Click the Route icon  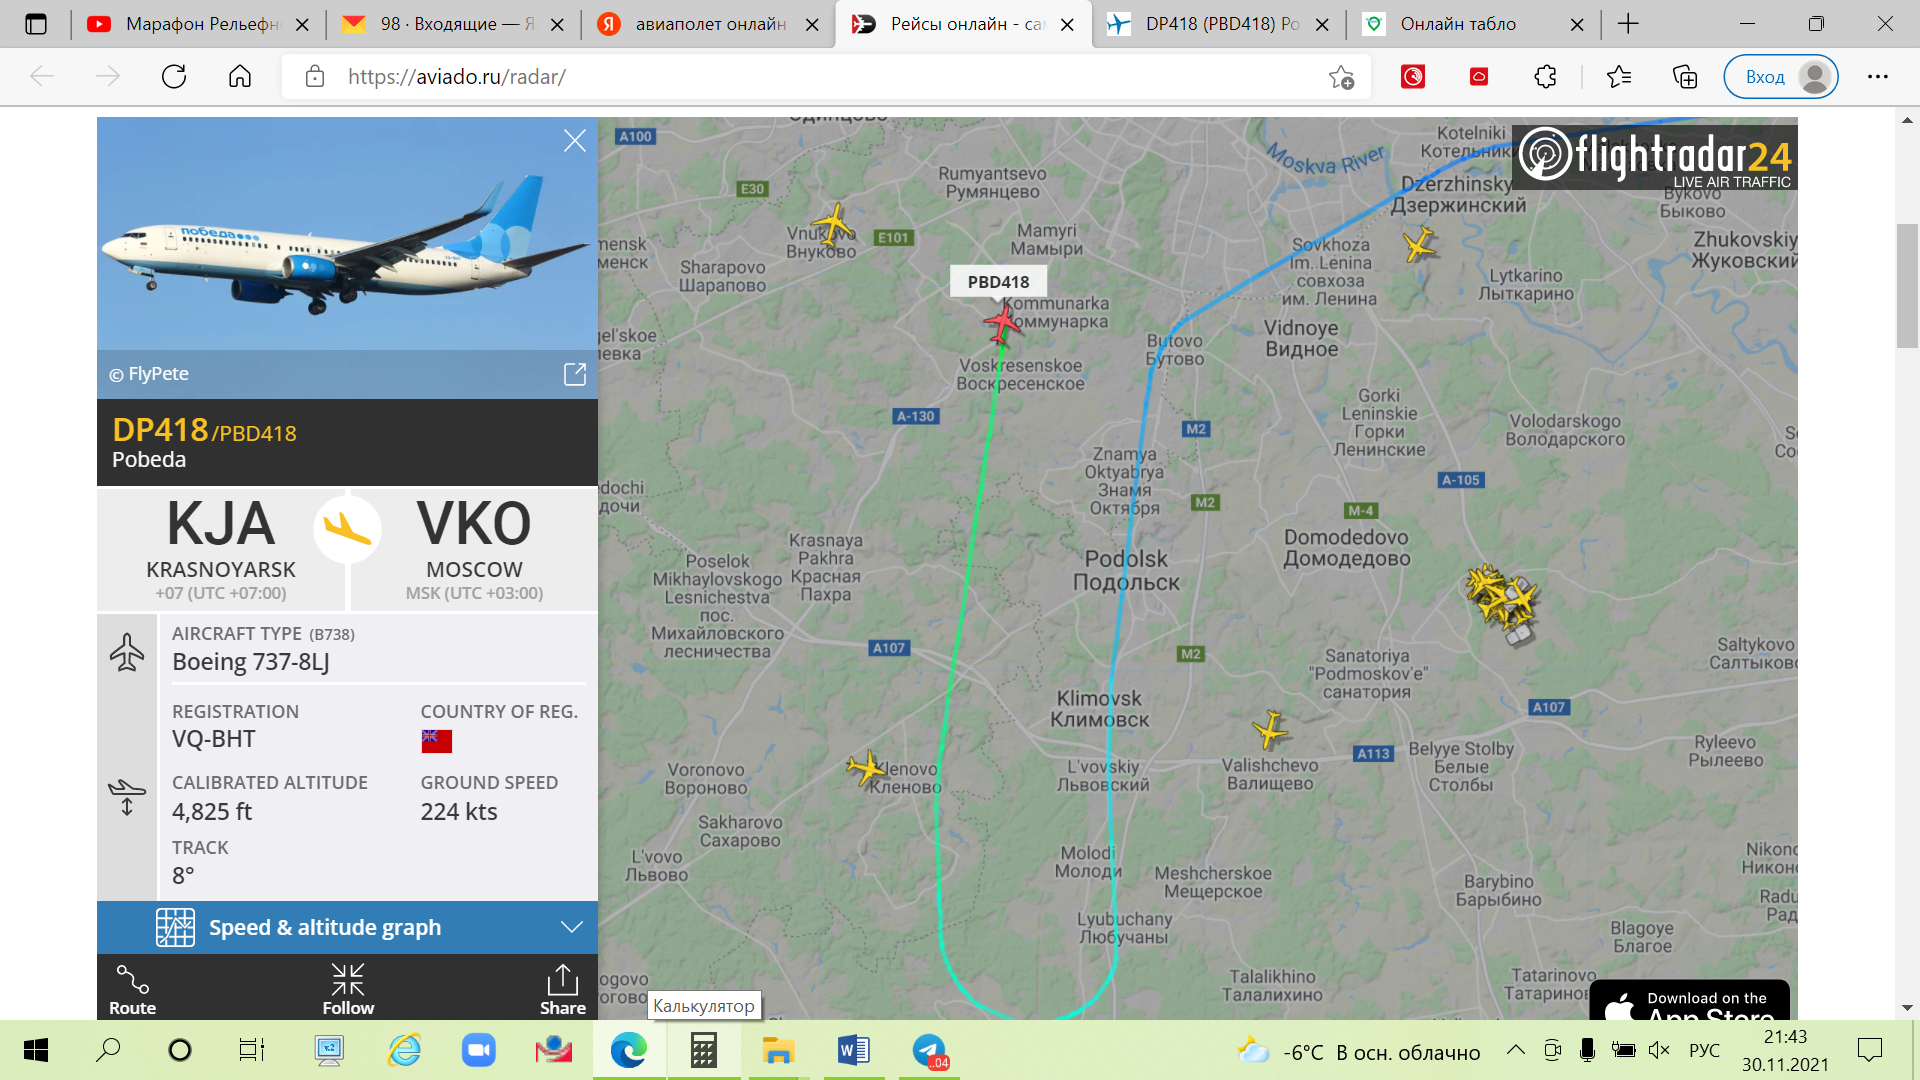coord(132,990)
